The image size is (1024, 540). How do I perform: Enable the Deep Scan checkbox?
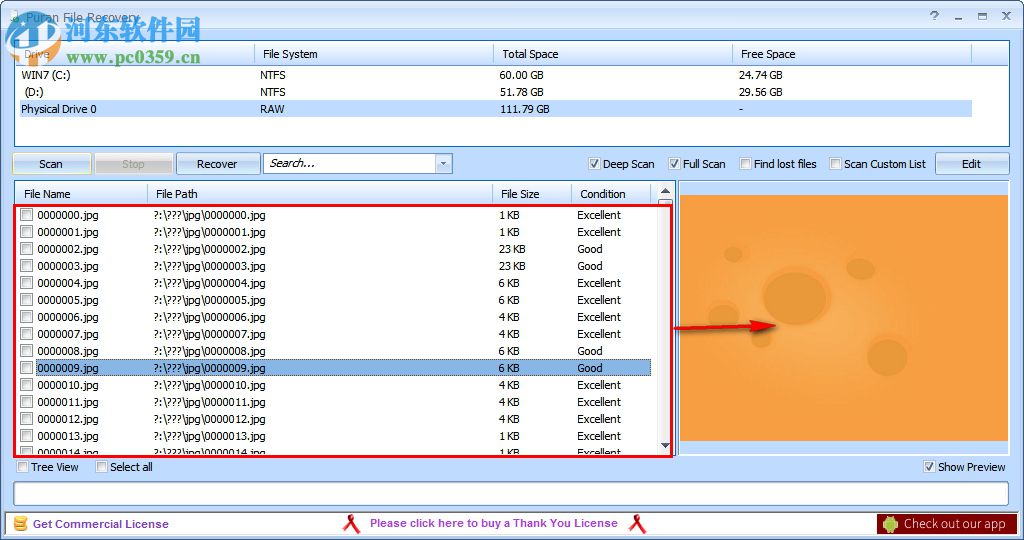click(x=594, y=164)
